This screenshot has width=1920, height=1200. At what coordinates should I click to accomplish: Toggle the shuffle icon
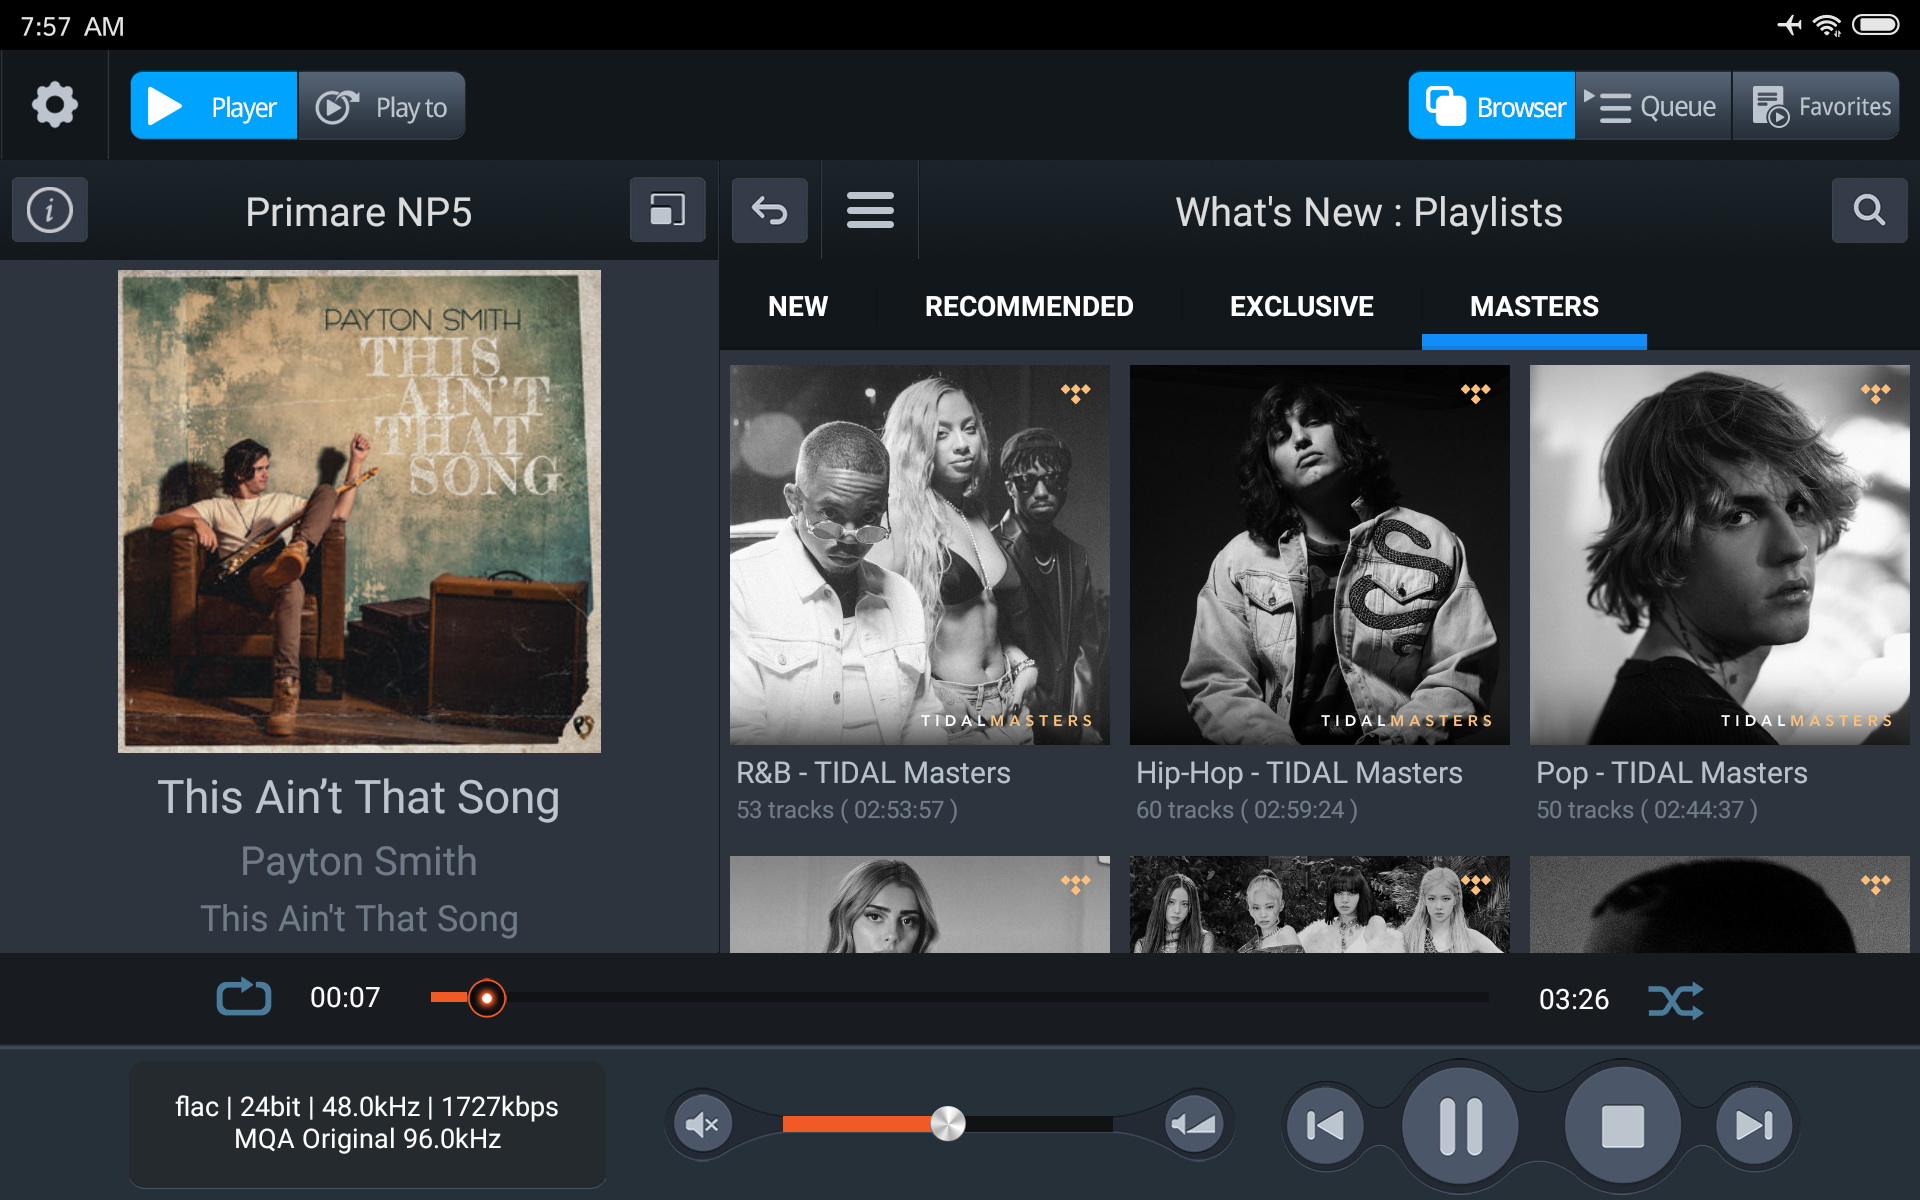click(1676, 1000)
